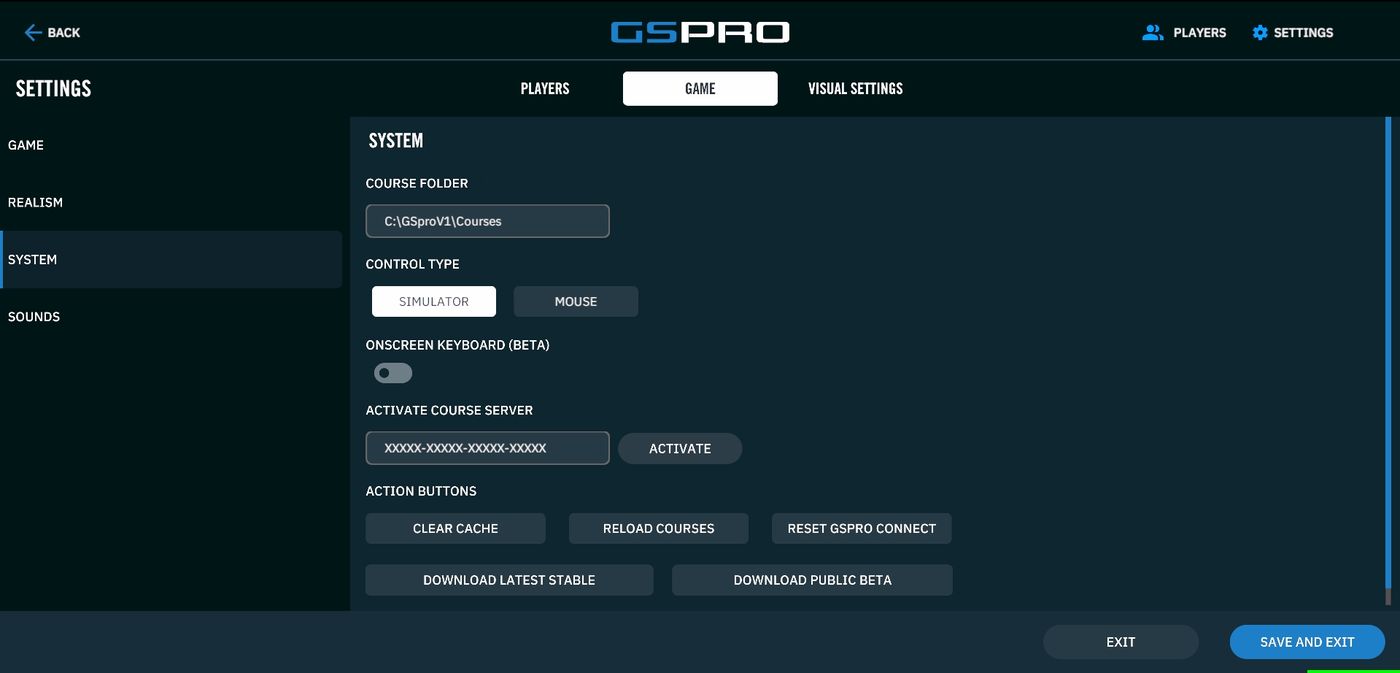Click DOWNLOAD LATEST STABLE
The width and height of the screenshot is (1400, 673).
point(509,580)
